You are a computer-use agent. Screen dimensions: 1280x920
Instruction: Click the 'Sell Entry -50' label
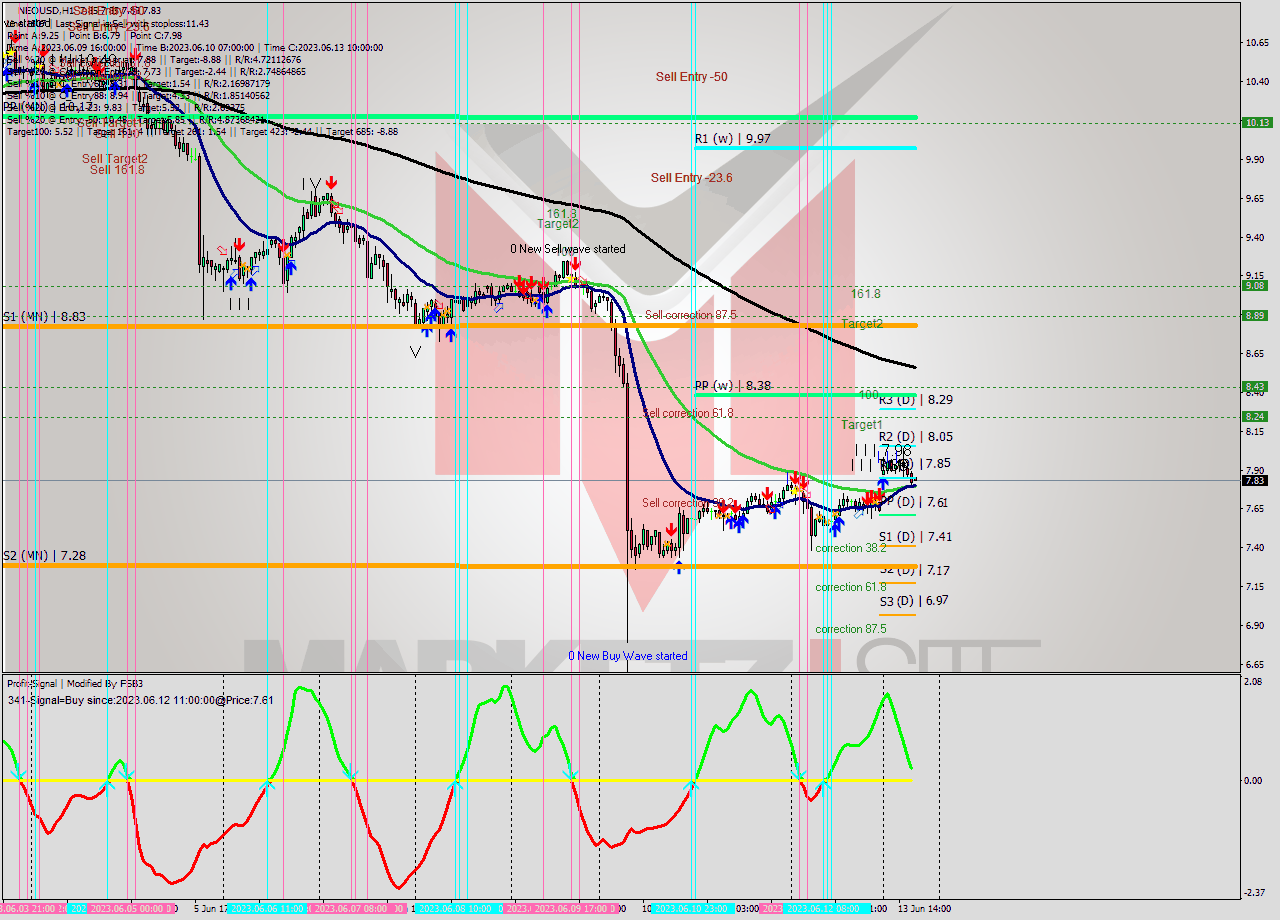tap(691, 77)
